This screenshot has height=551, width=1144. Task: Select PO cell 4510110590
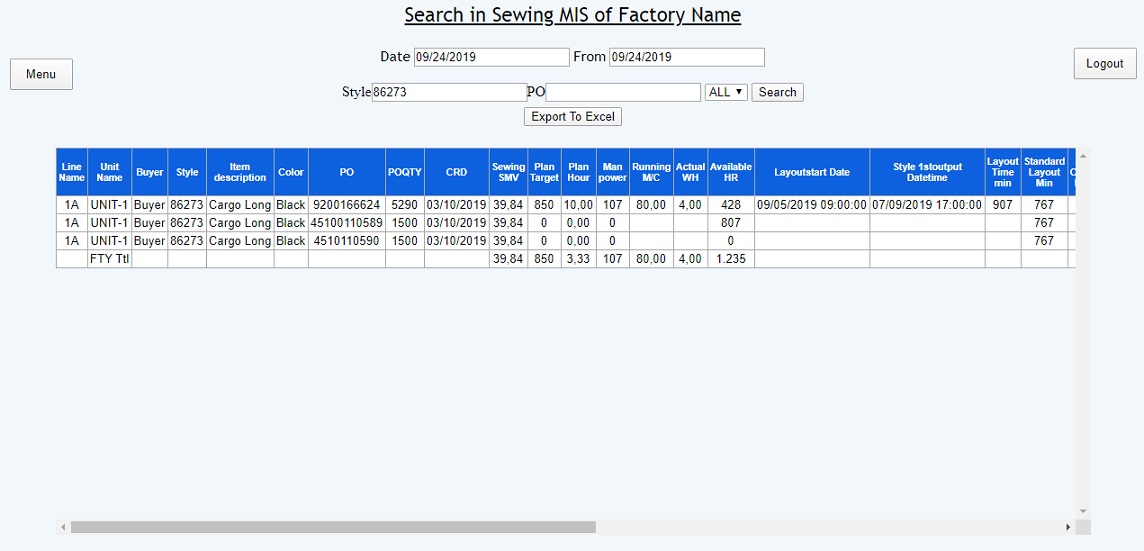click(347, 241)
